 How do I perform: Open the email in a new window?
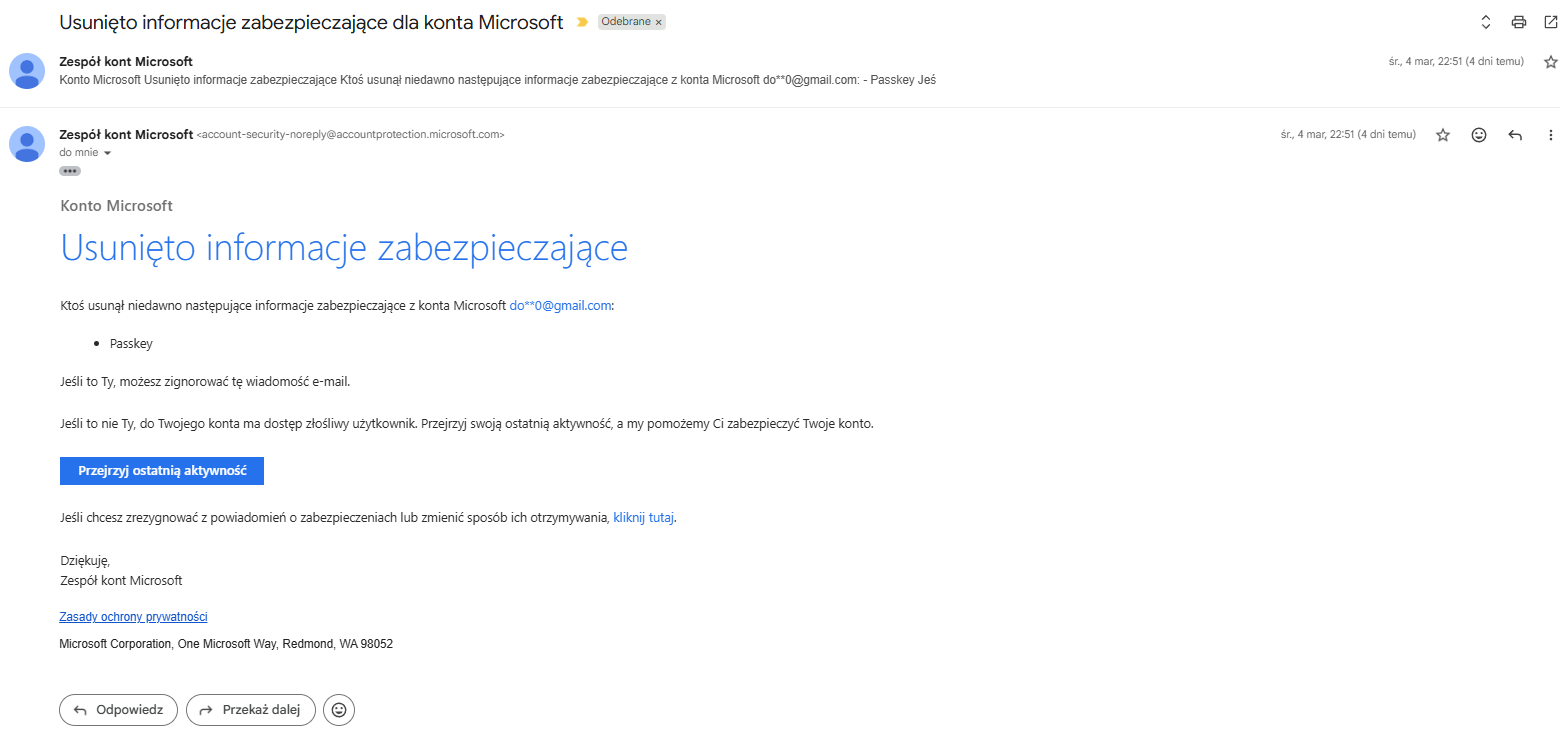tap(1551, 22)
